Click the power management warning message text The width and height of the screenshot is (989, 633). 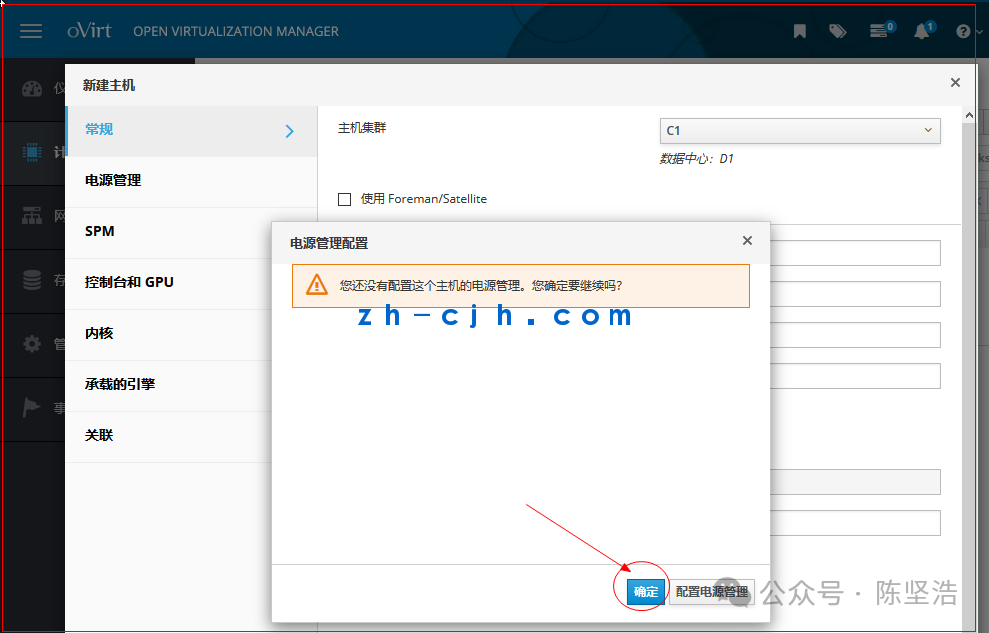point(481,286)
